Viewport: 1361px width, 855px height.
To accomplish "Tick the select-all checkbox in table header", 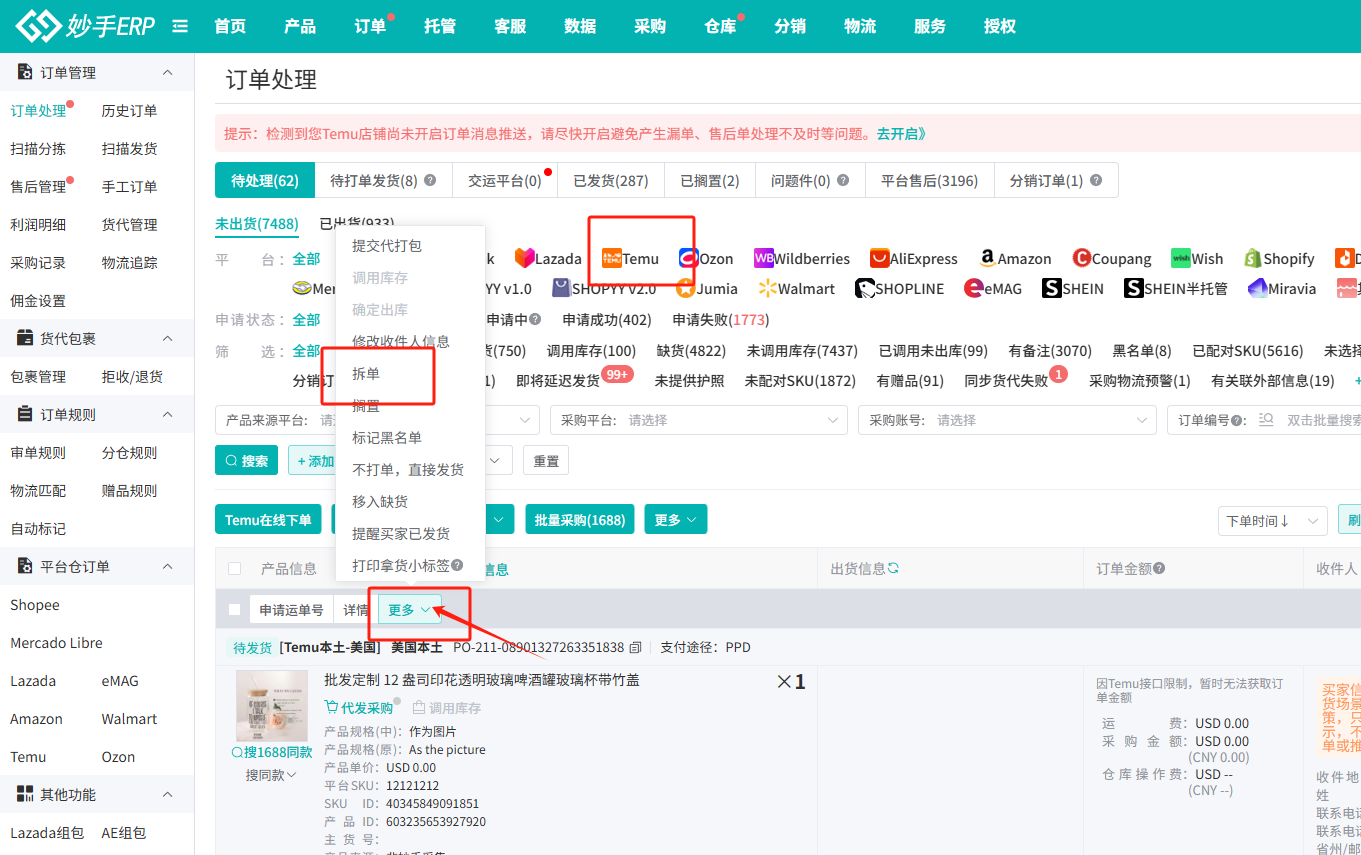I will pos(234,568).
